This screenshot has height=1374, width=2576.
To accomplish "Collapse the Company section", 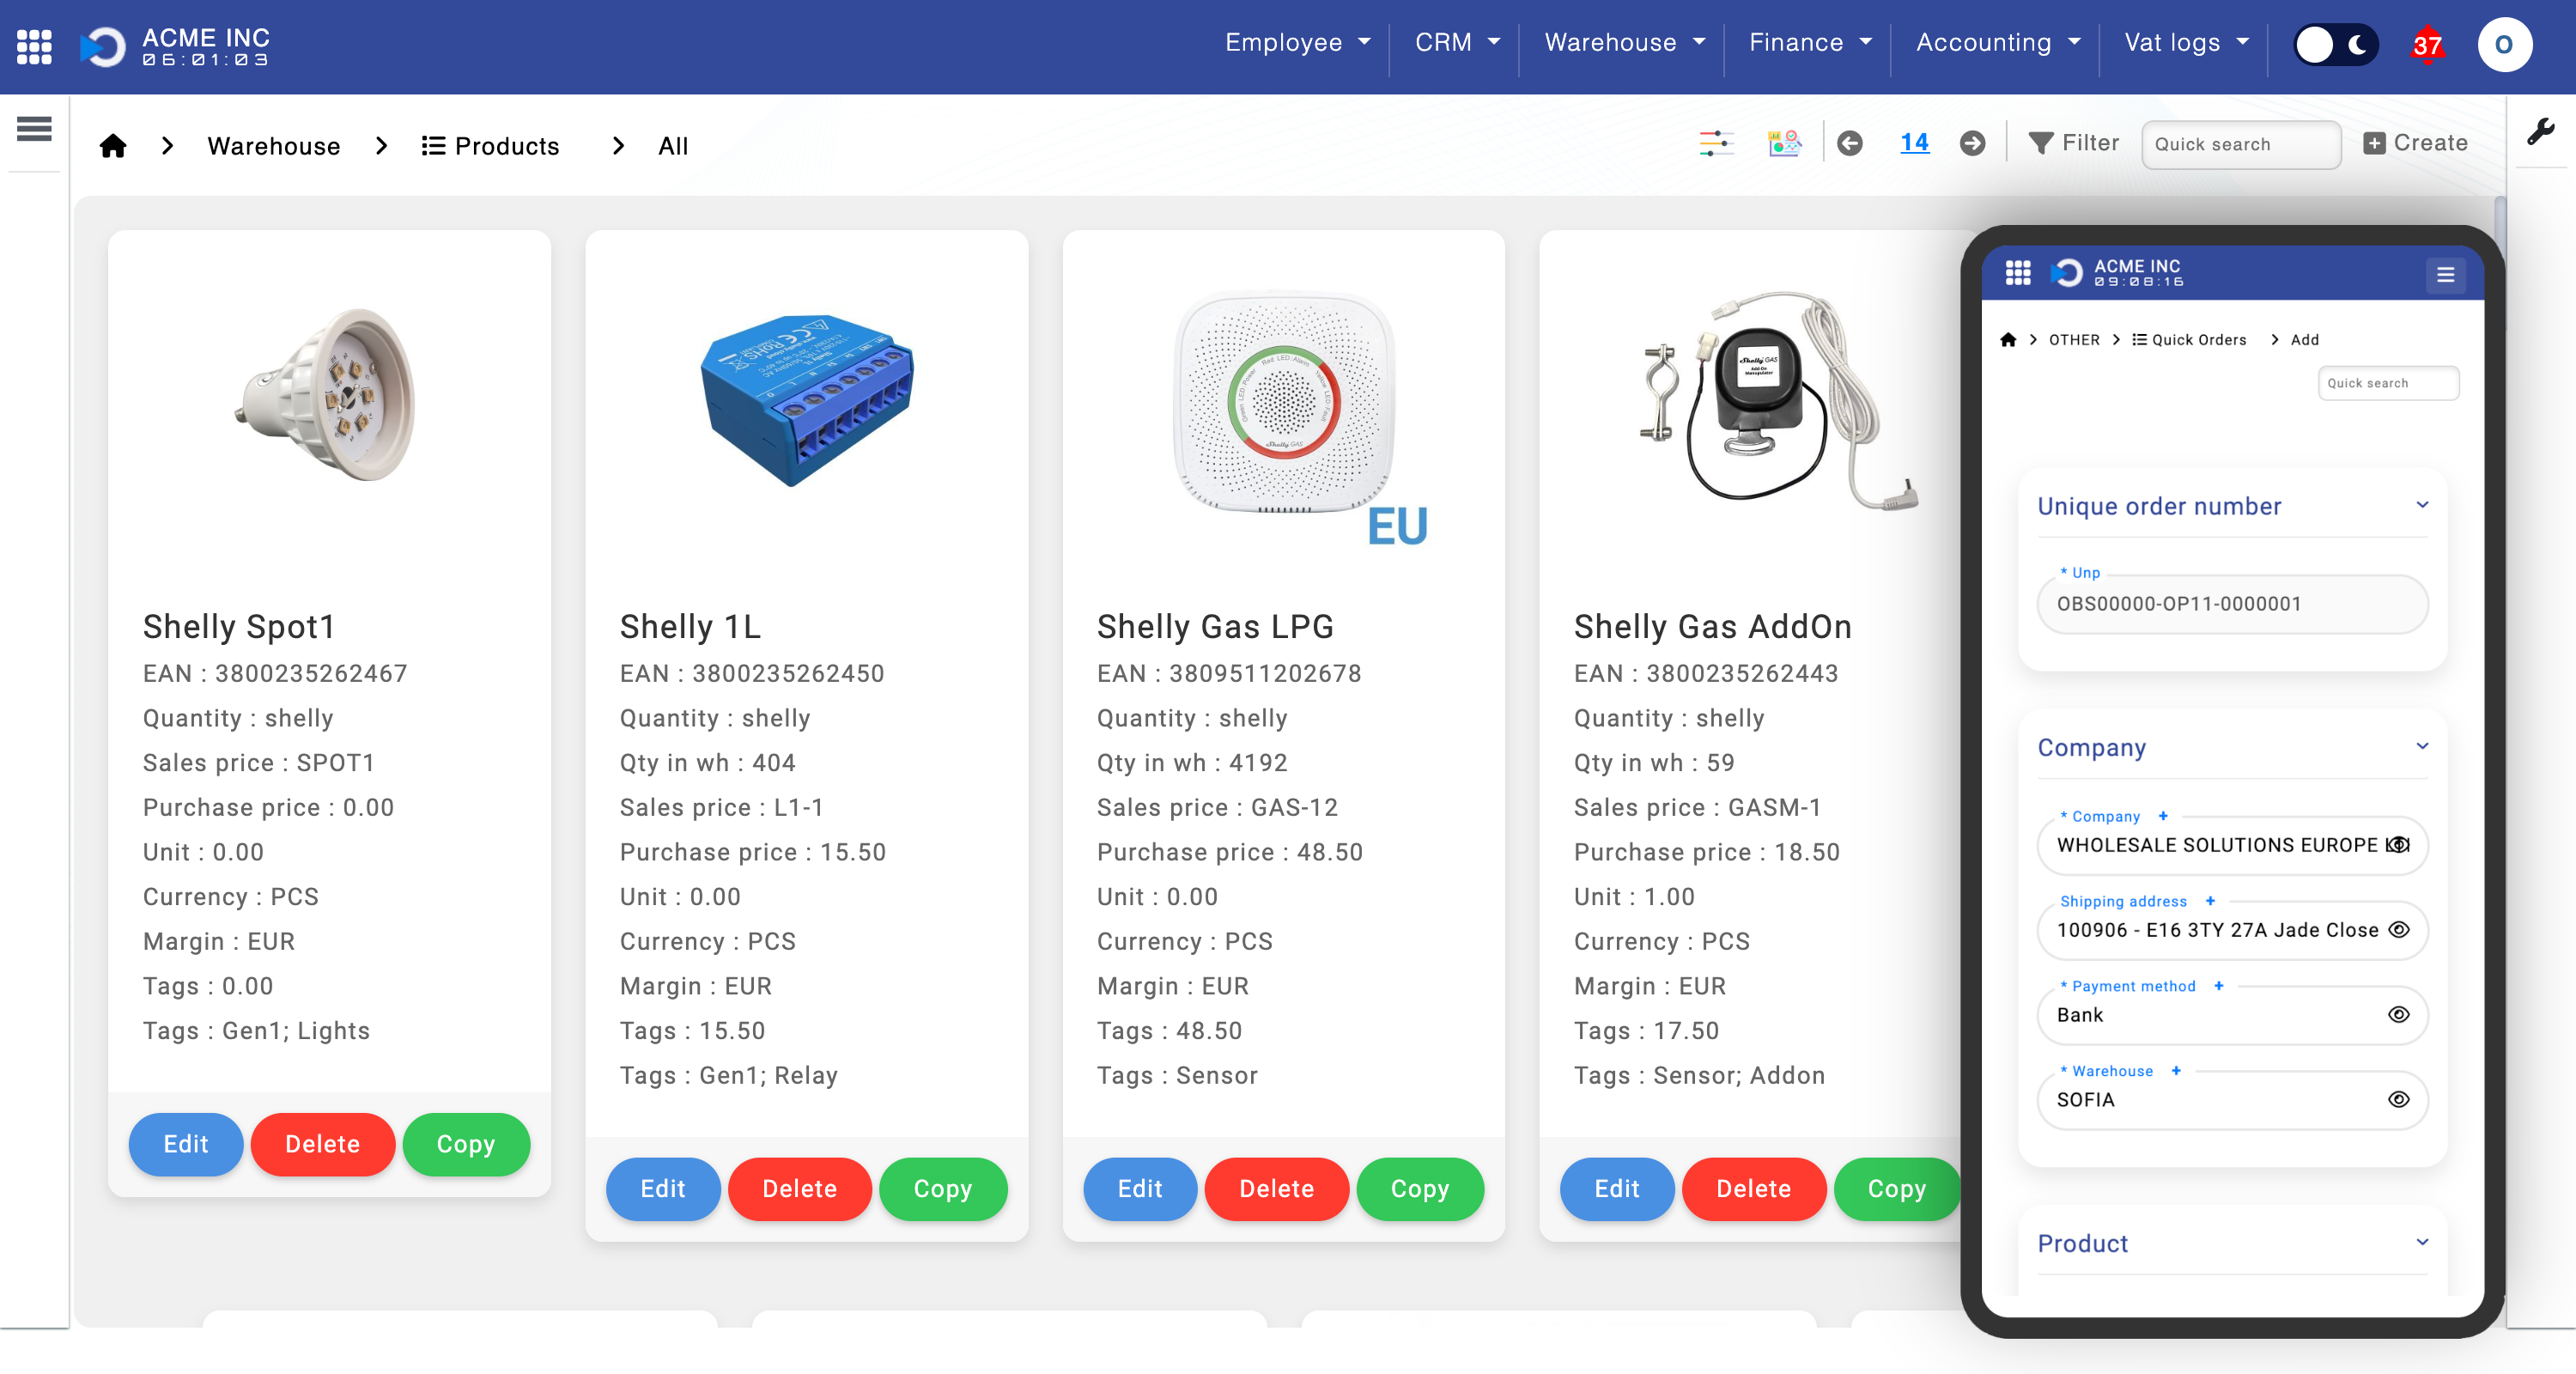I will click(2421, 746).
